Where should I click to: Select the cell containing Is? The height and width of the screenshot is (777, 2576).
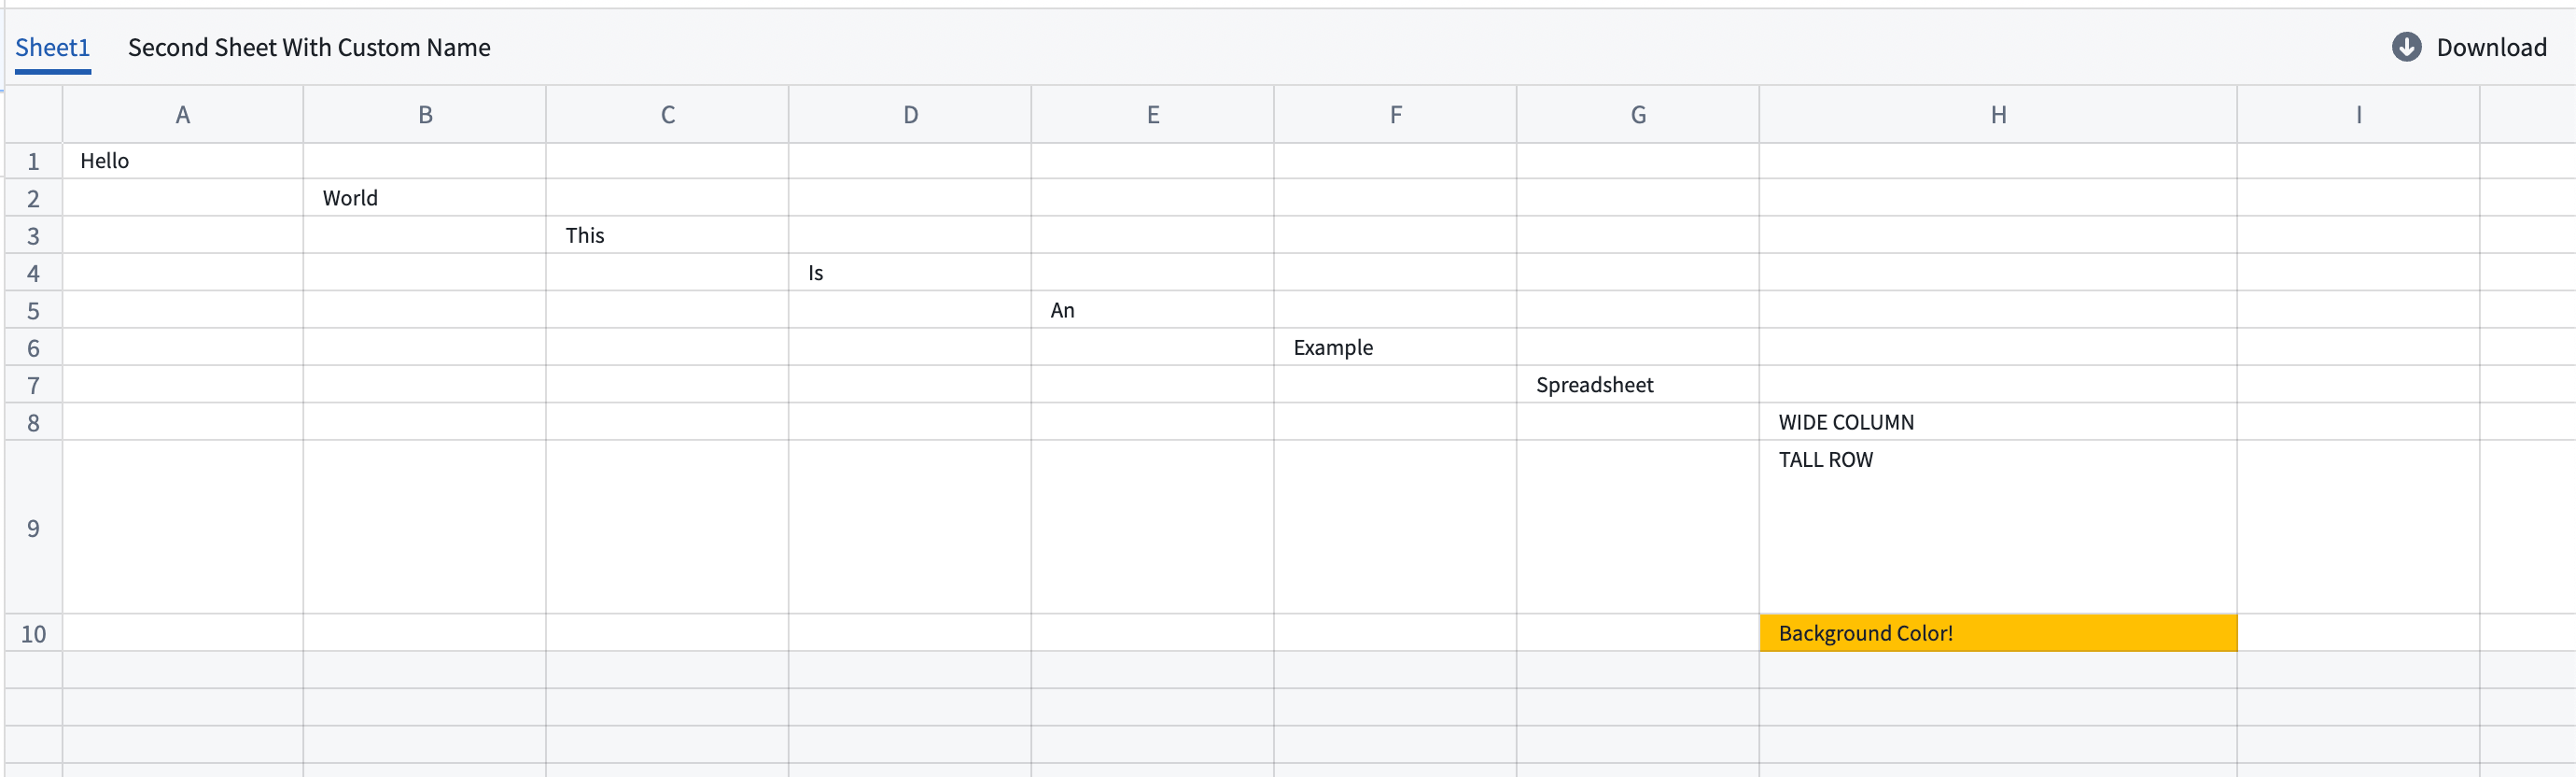tap(909, 272)
